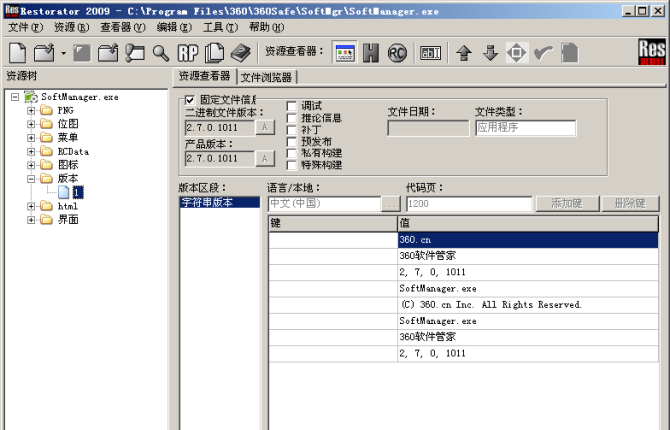Collapse the SoftManager.exe root node

(15, 97)
